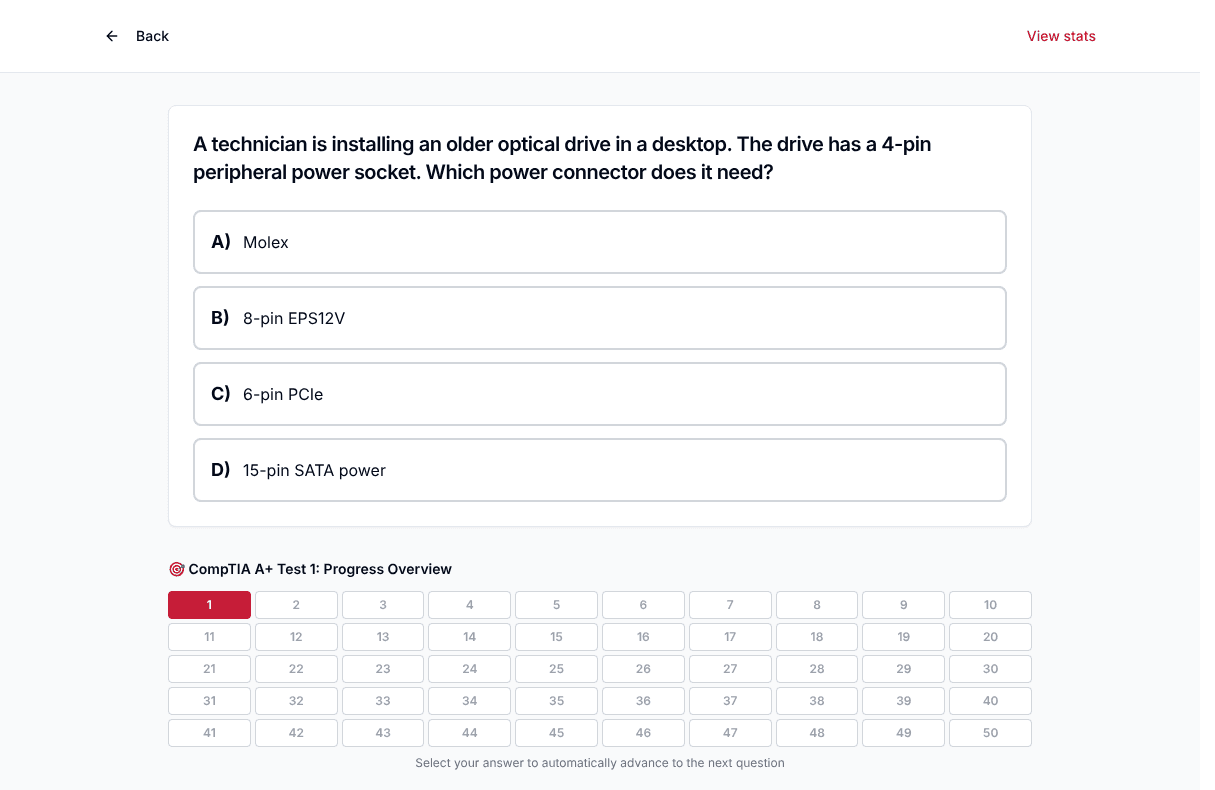1215x790 pixels.
Task: Navigate to question 15
Action: (556, 637)
